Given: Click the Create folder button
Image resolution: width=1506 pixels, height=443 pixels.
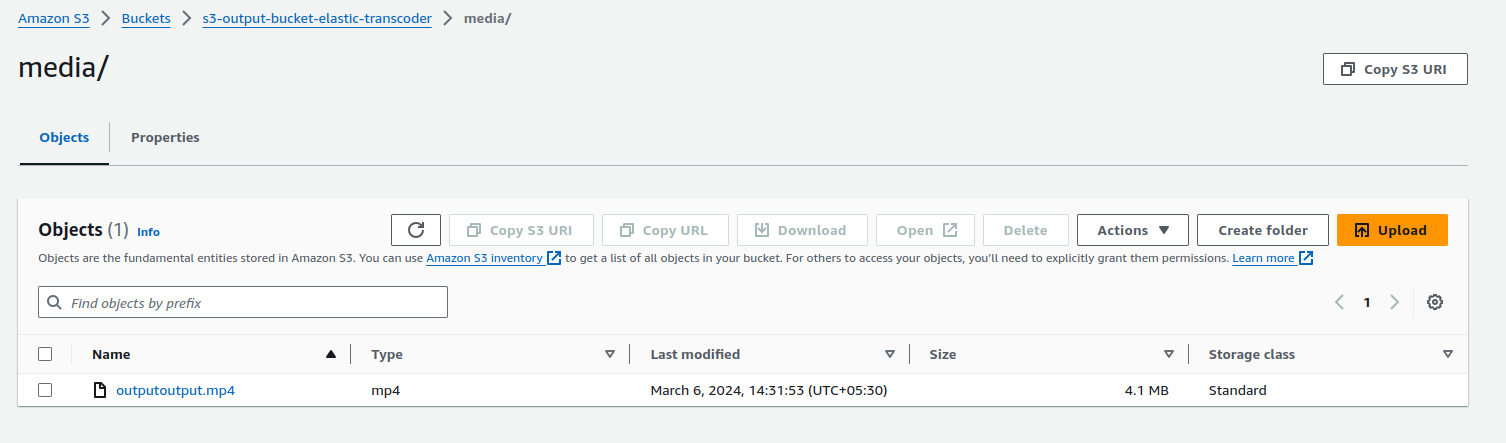Looking at the screenshot, I should point(1263,230).
